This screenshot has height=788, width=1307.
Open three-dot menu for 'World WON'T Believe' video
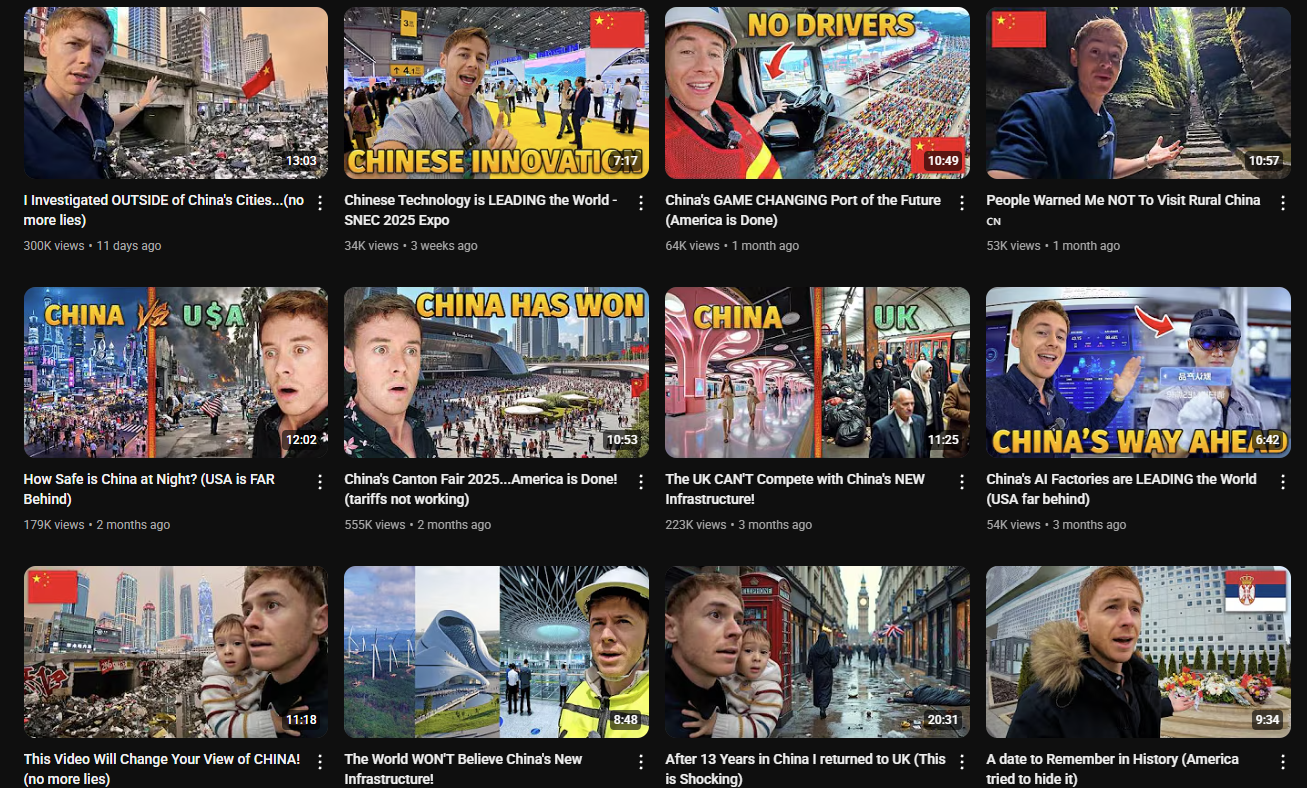tap(641, 762)
